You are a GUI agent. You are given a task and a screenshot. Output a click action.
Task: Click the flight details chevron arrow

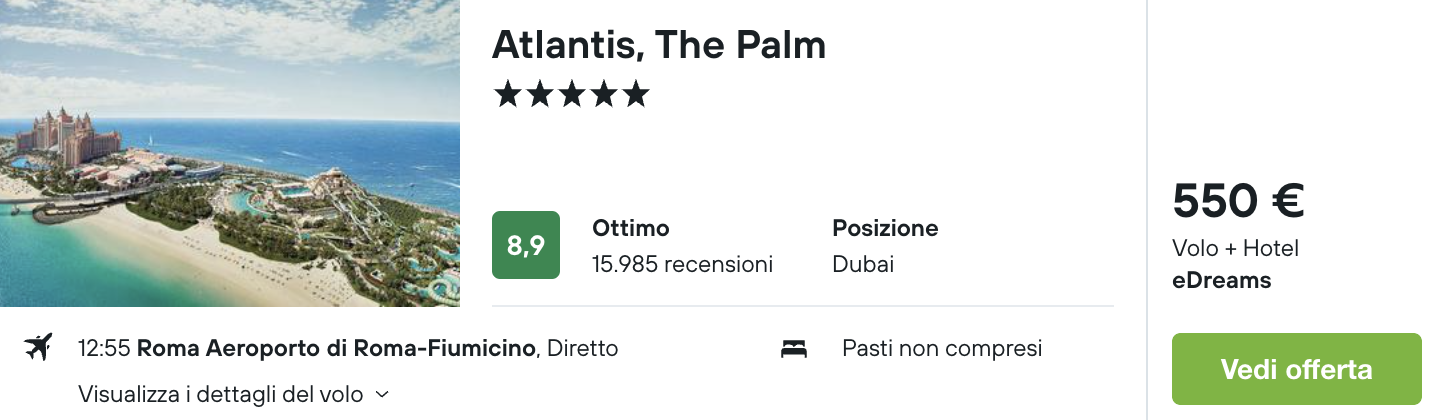pos(381,395)
